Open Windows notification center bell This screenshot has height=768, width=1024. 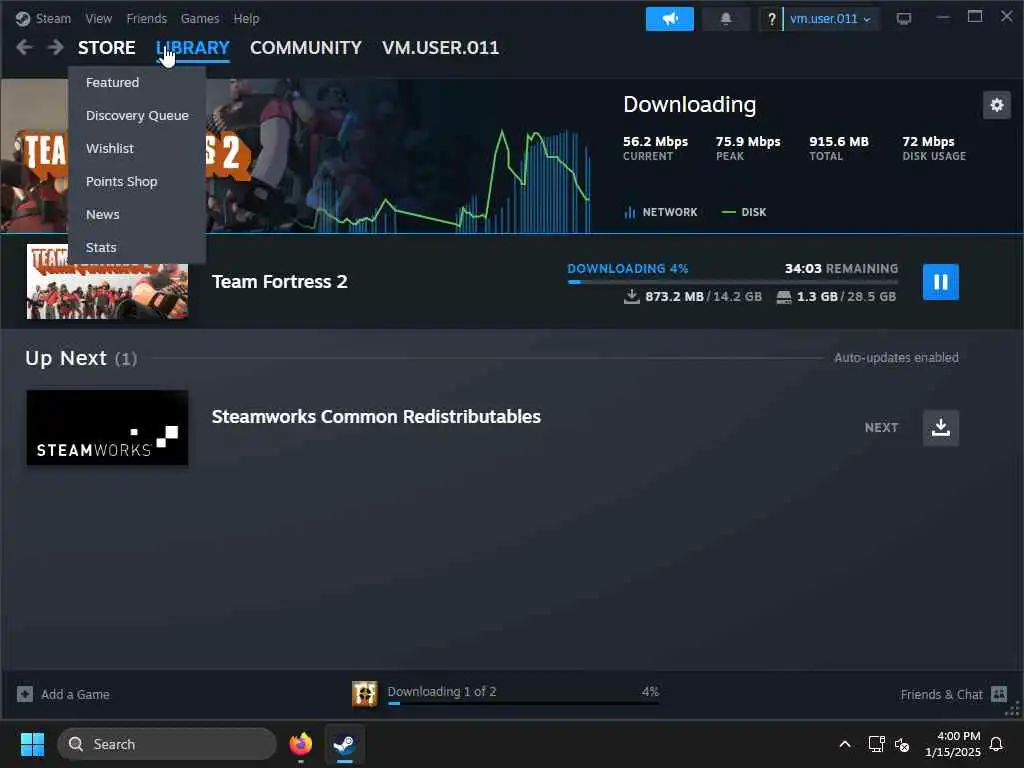[x=996, y=744]
